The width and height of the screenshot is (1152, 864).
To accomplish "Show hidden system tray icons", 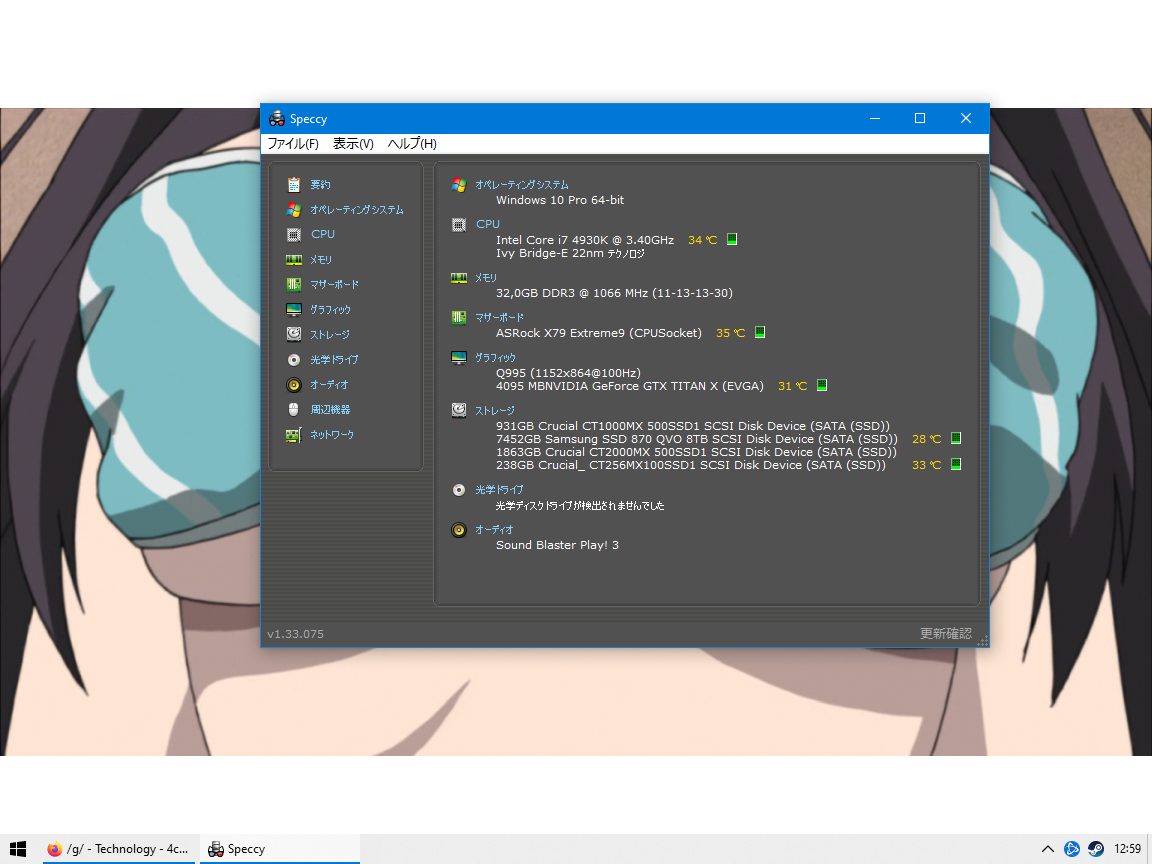I will coord(1048,849).
